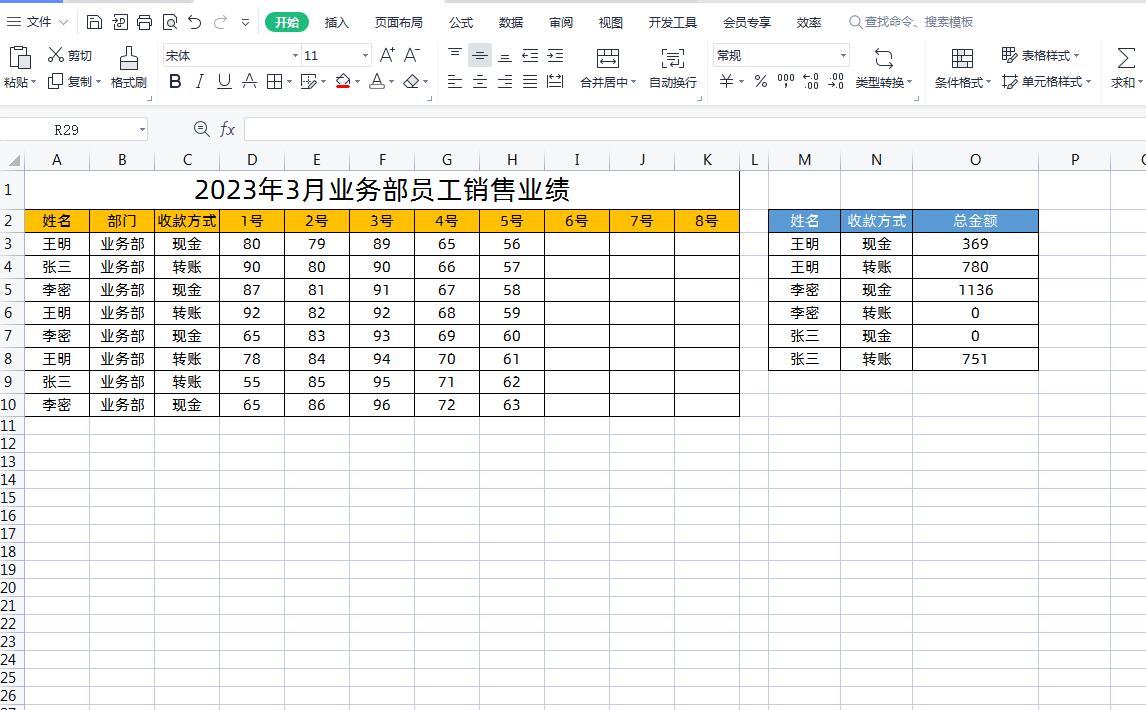Click the Conditional Formatting (条件格式) icon
Image resolution: width=1146 pixels, height=710 pixels.
point(962,58)
